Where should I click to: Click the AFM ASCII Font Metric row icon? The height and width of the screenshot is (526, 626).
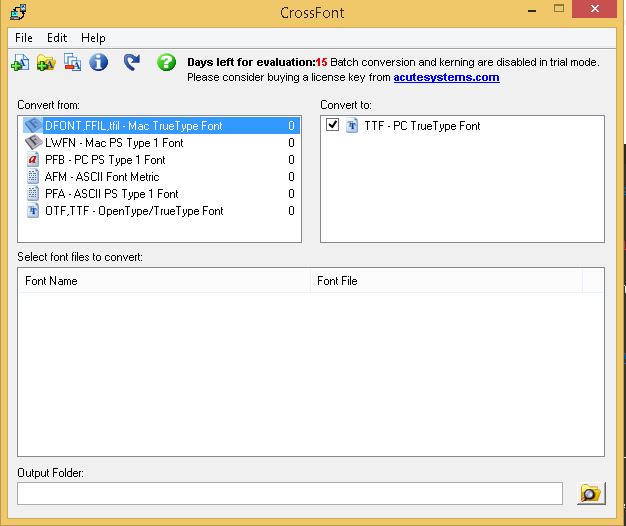[33, 176]
